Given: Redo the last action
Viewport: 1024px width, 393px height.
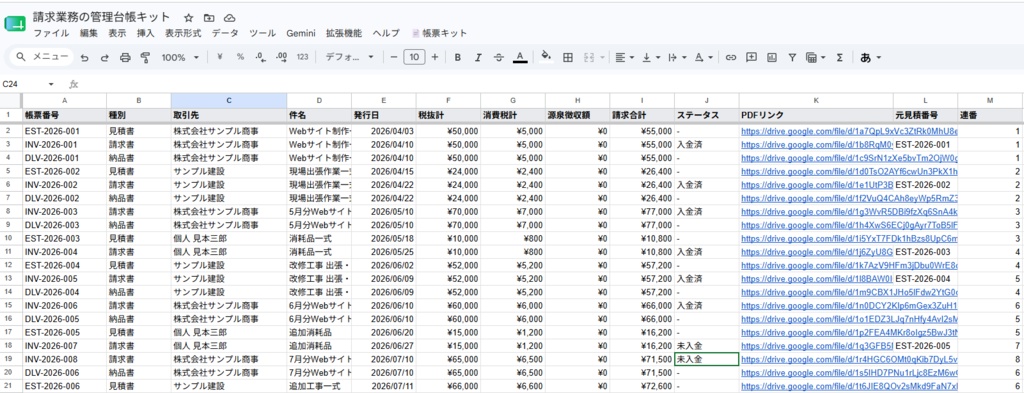Looking at the screenshot, I should coord(104,57).
